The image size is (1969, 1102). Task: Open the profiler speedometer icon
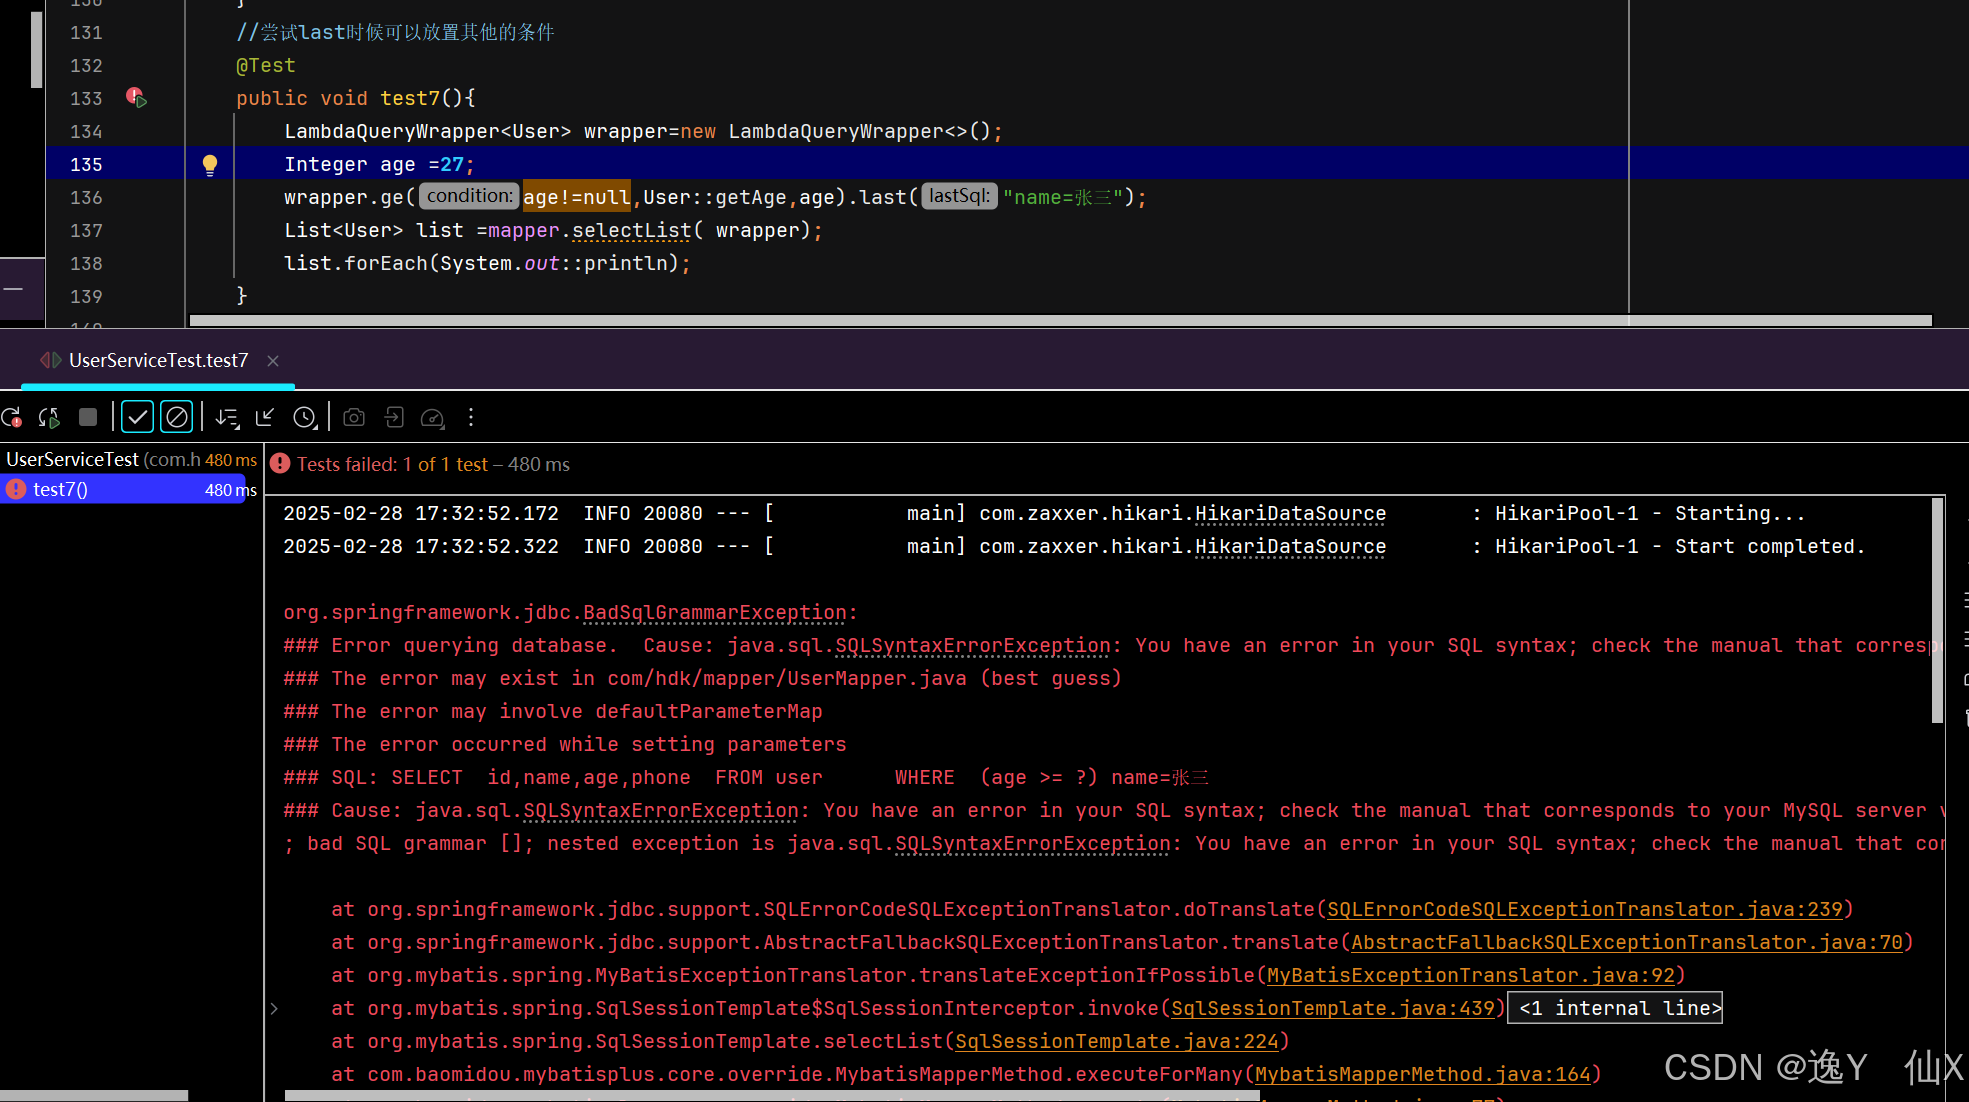coord(432,417)
